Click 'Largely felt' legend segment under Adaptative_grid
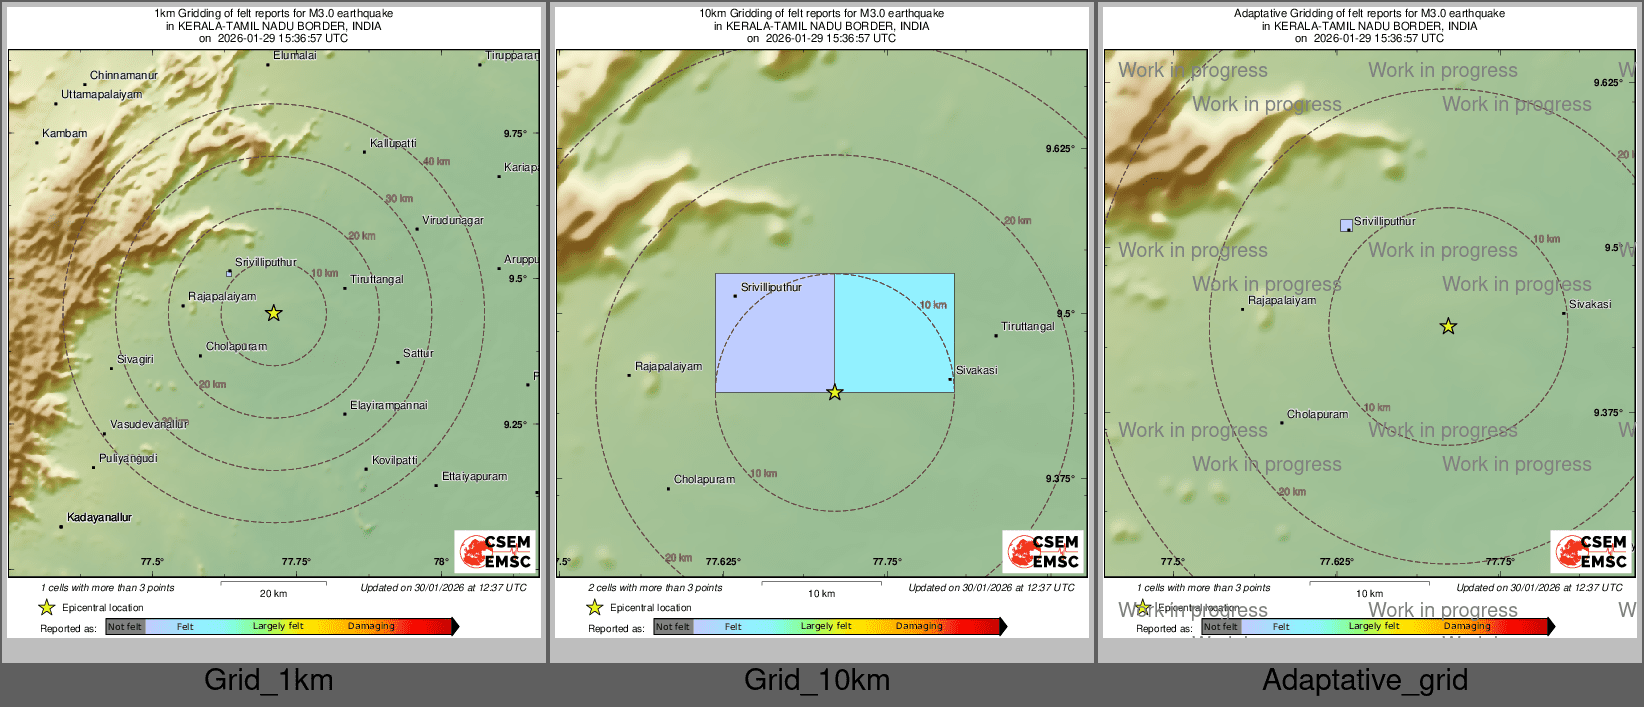This screenshot has height=707, width=1644. tap(1374, 626)
